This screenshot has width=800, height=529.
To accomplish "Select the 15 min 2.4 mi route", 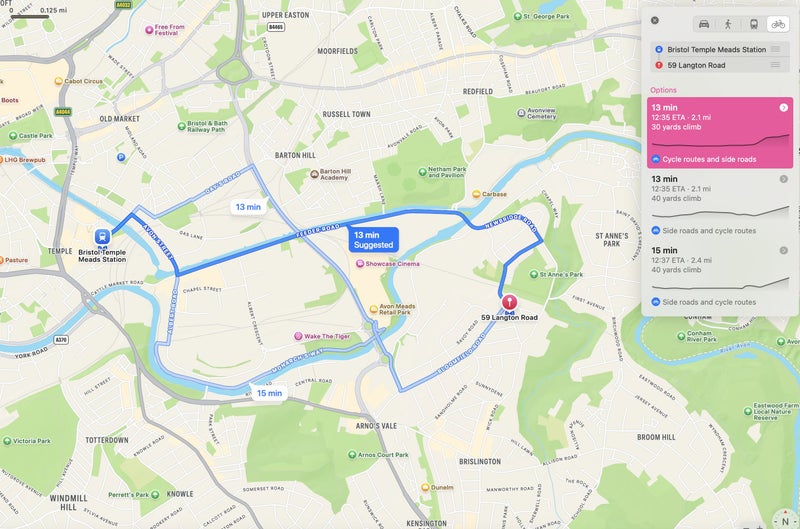I will click(x=719, y=276).
